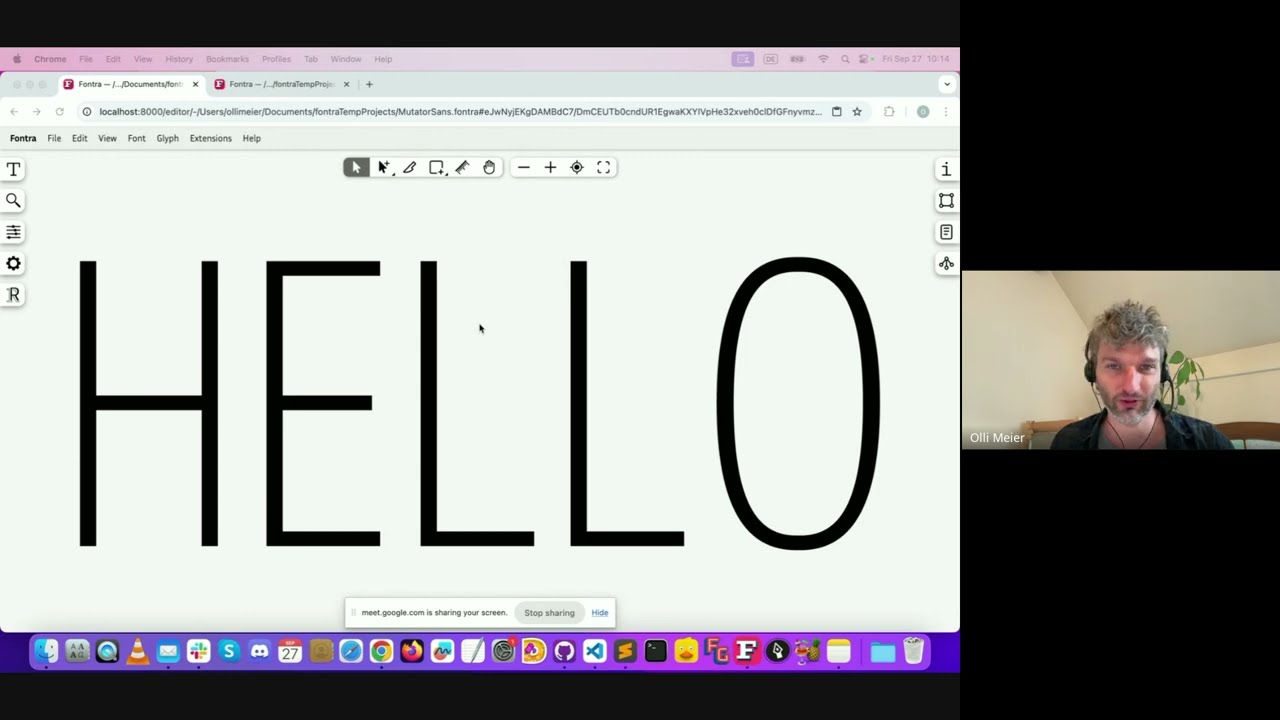Select the Hand pan tool
Viewport: 1280px width, 720px height.
(x=489, y=168)
